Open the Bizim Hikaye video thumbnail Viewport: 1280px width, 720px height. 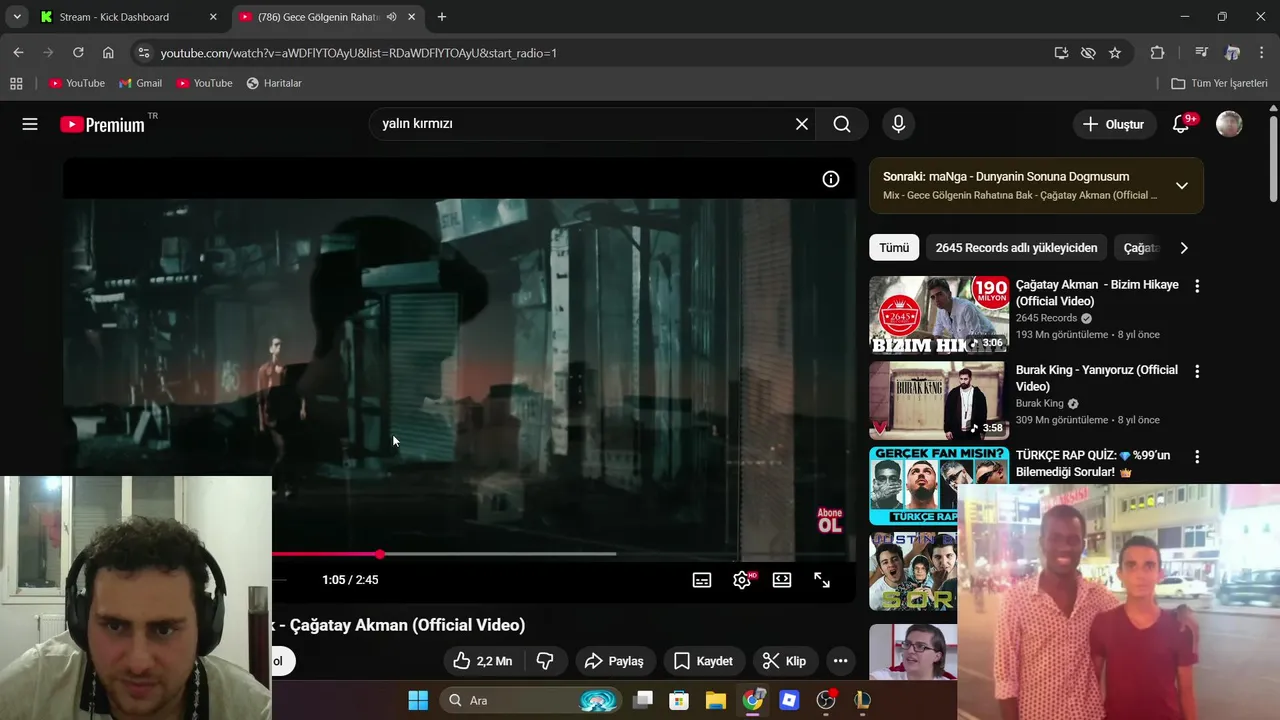click(939, 315)
